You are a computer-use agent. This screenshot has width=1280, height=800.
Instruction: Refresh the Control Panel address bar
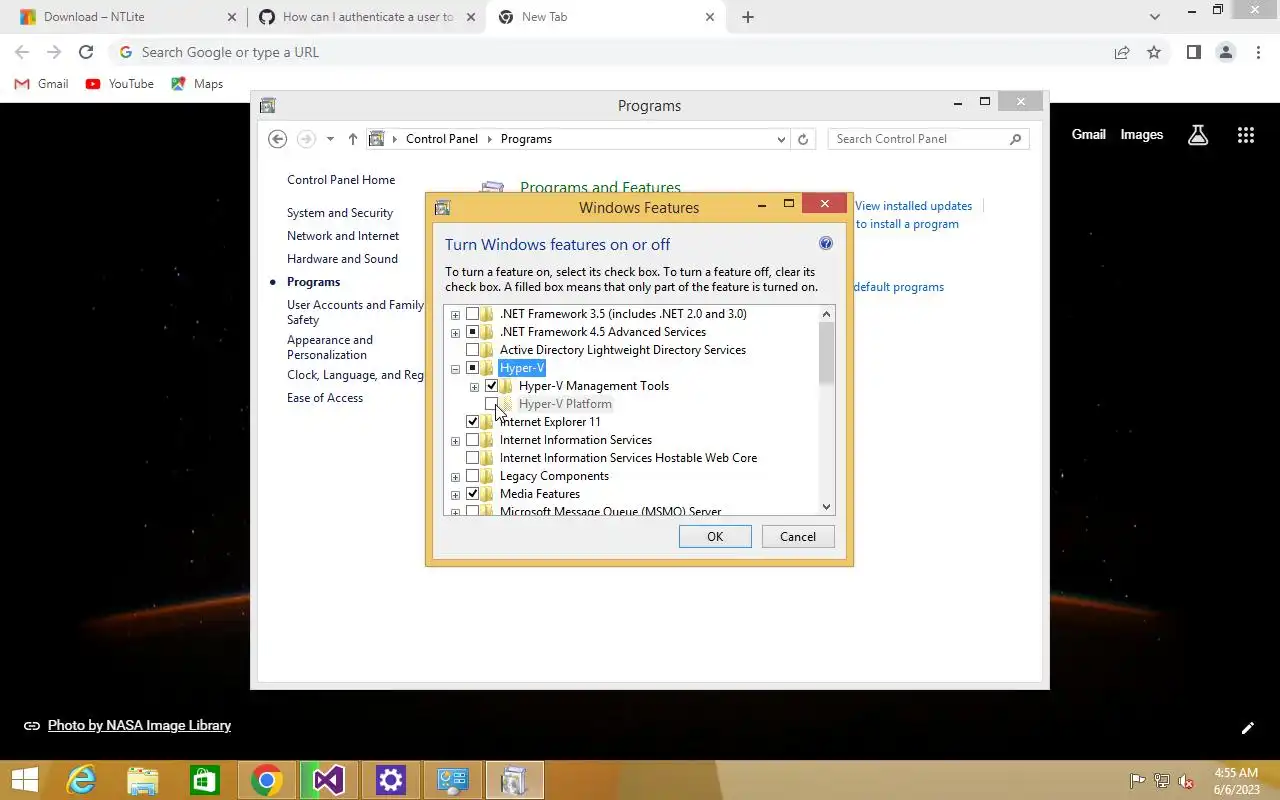coord(803,139)
